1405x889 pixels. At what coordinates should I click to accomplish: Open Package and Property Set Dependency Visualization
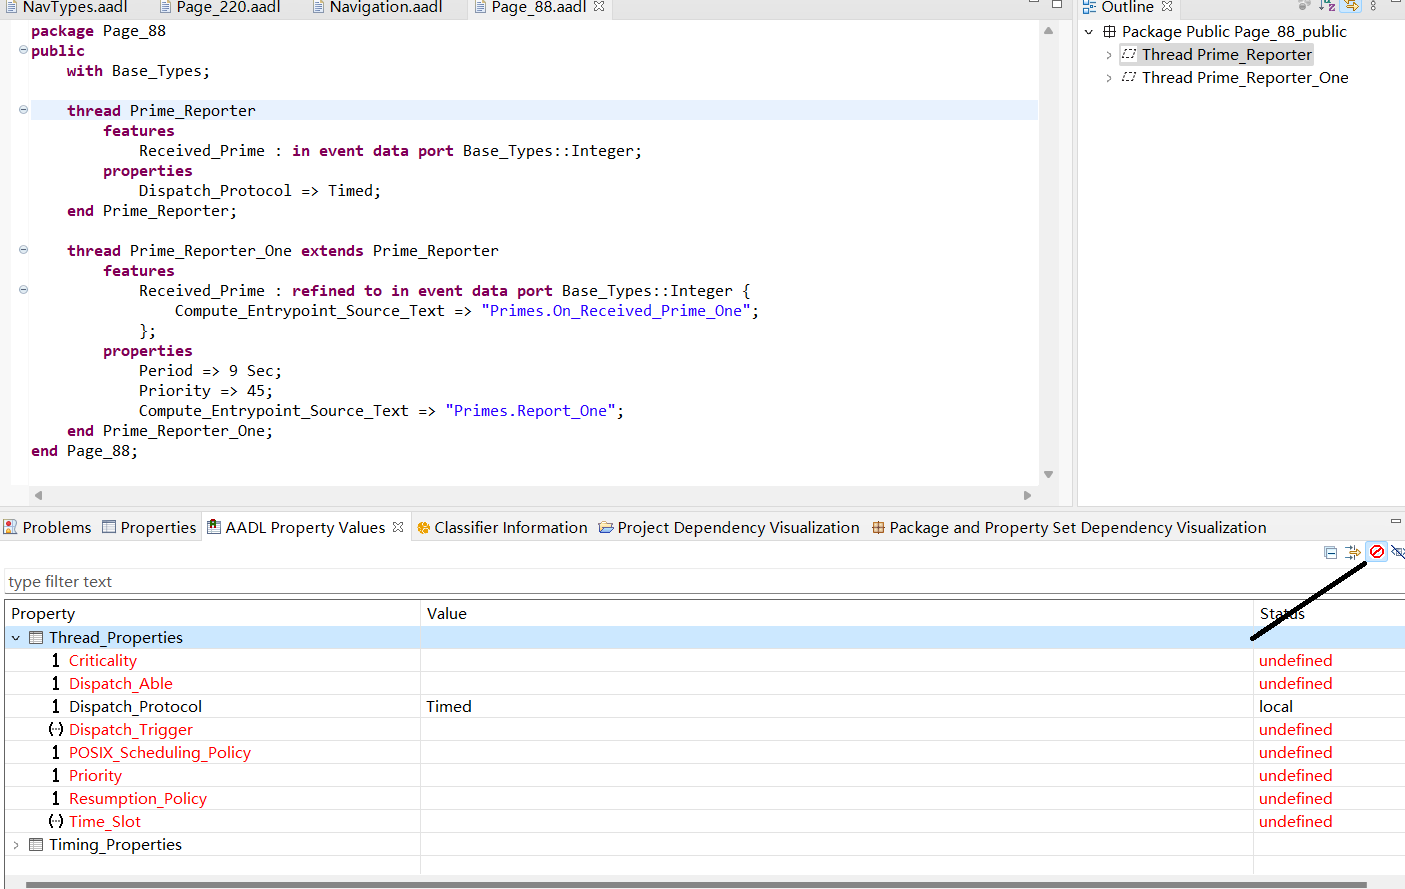(x=1069, y=527)
